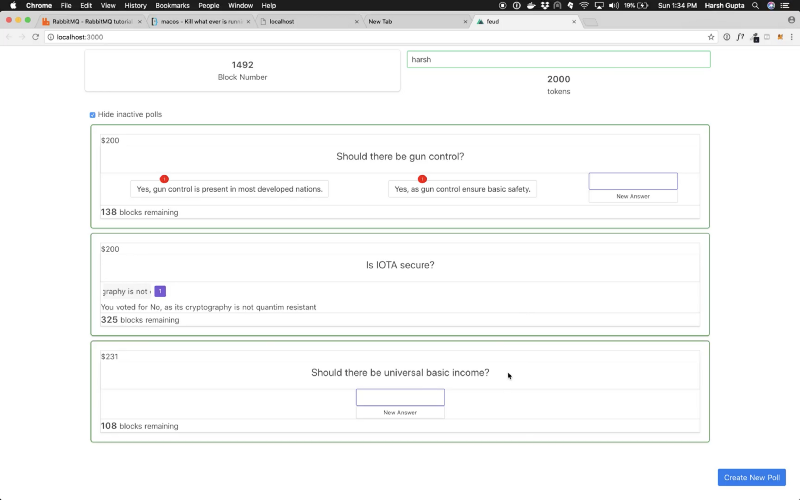Screen dimensions: 800x500
Task: Click red vote badge on 'ensure basic safety' answer
Action: (x=422, y=179)
